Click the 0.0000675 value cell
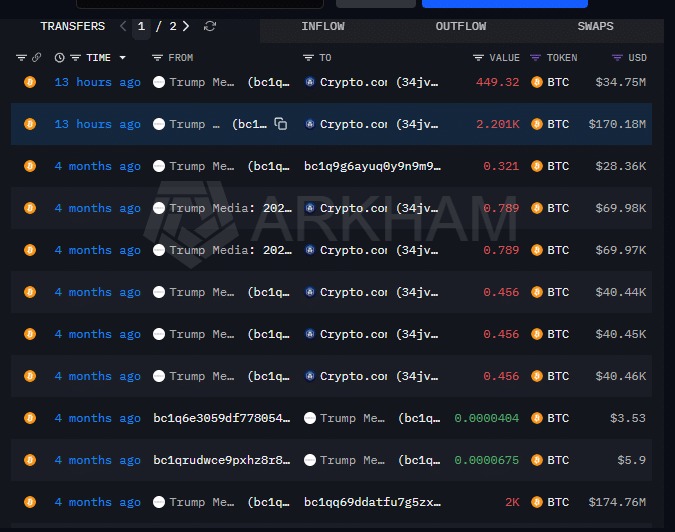The image size is (675, 532). [487, 460]
